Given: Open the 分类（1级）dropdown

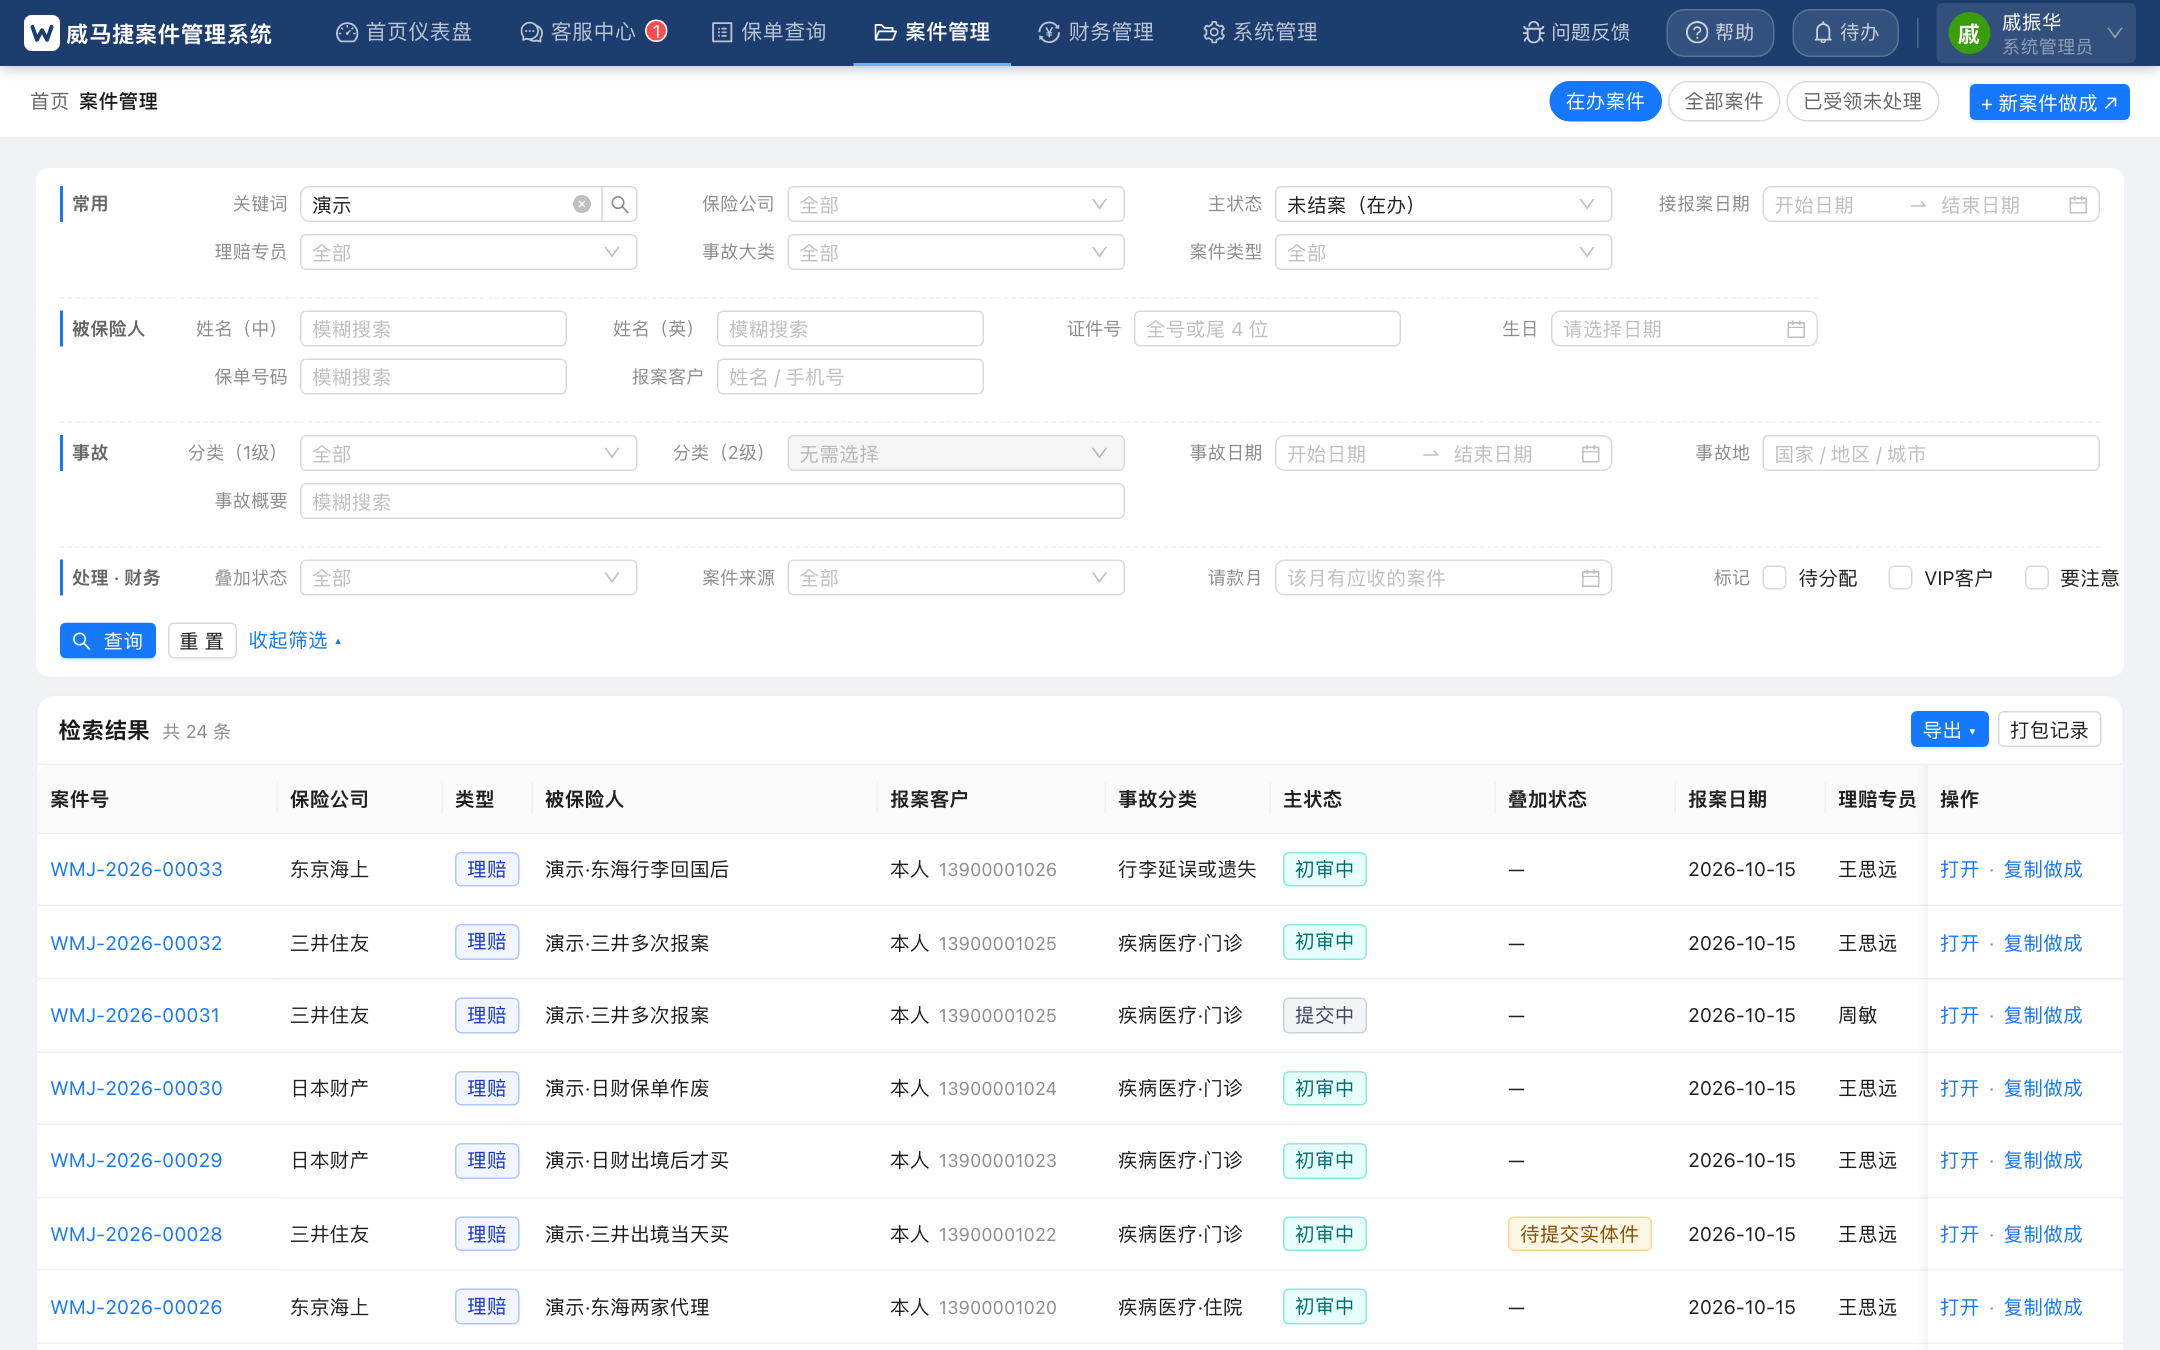Looking at the screenshot, I should (468, 454).
